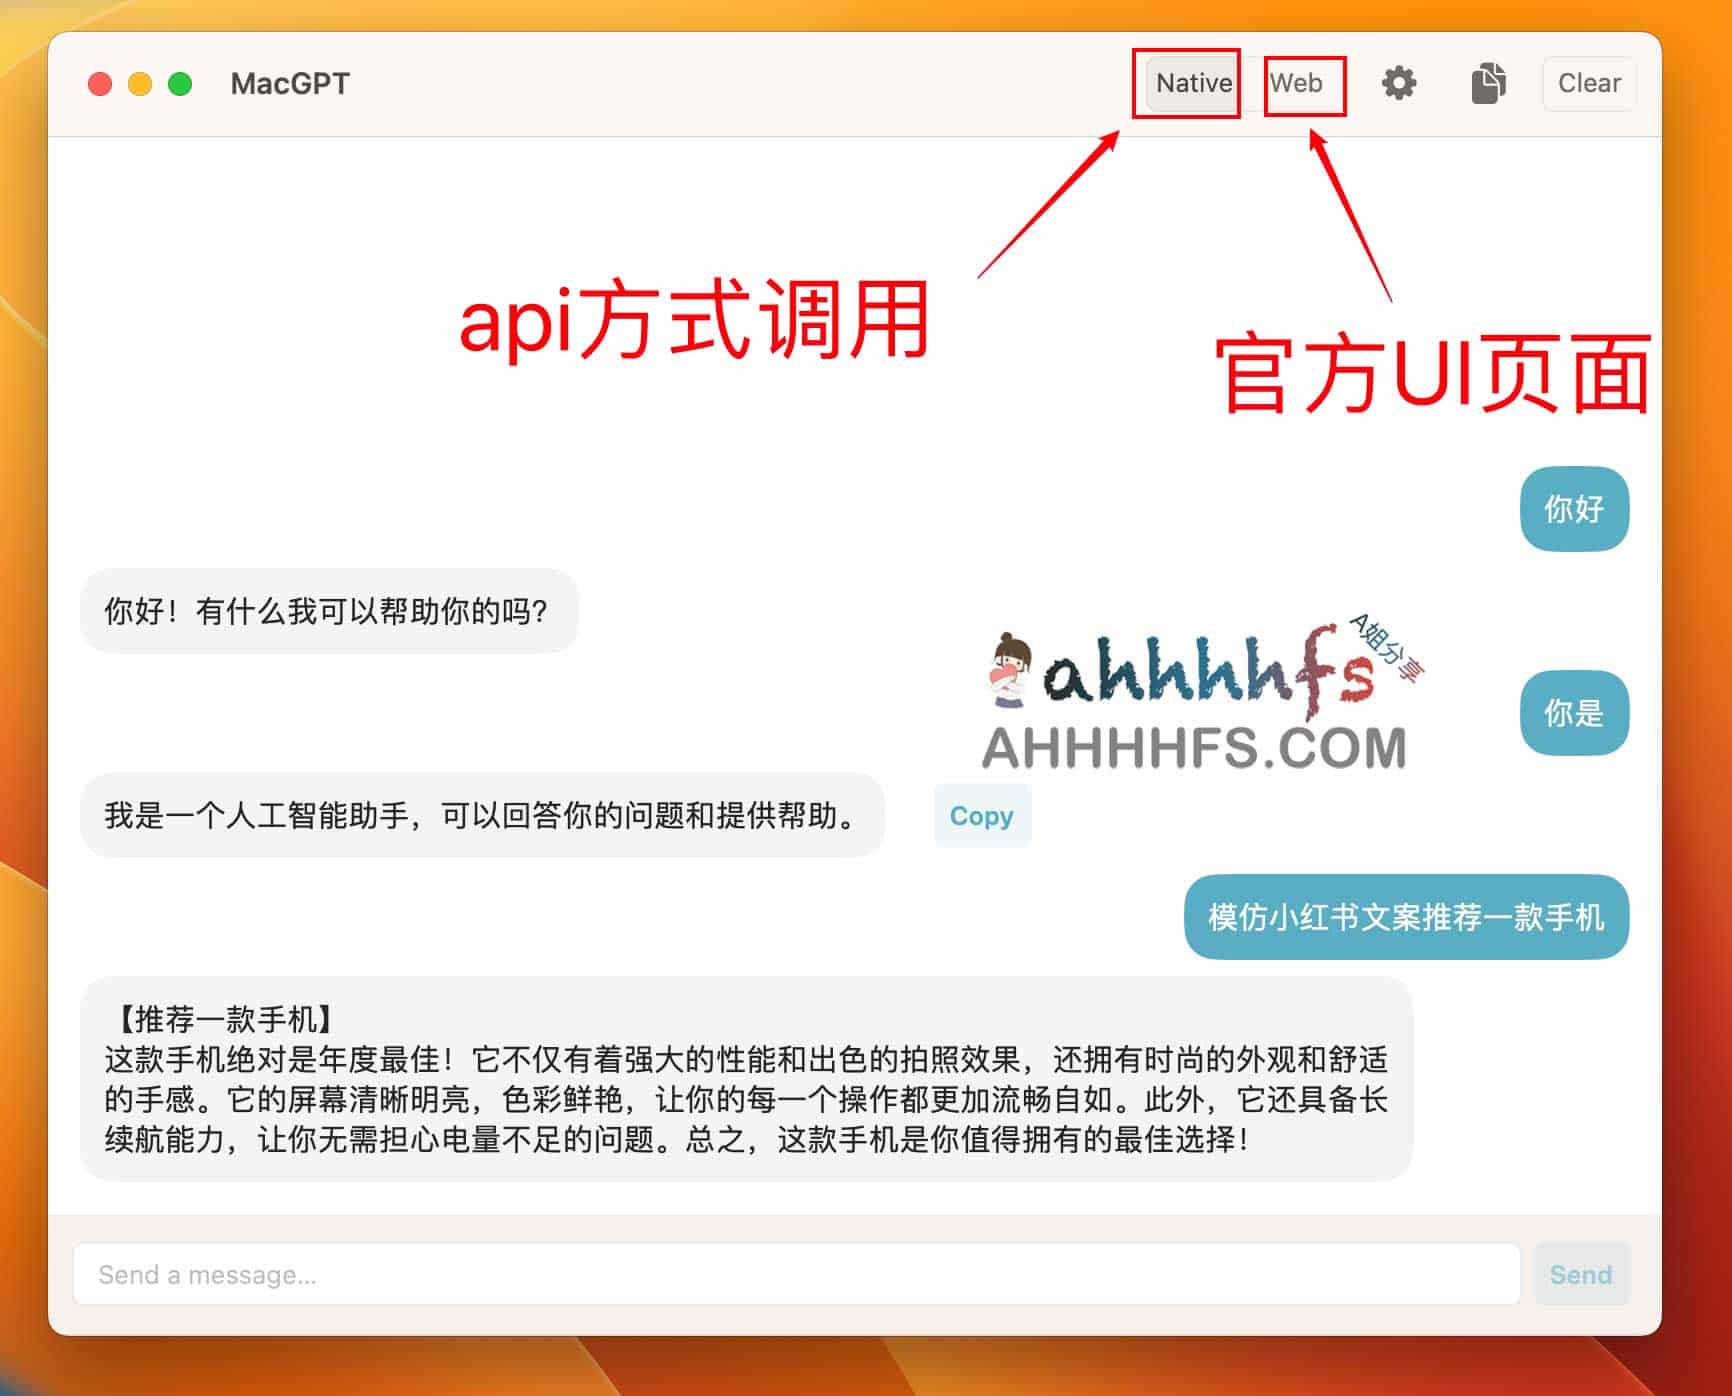1732x1396 pixels.
Task: Select the user's 你好 message bubble
Action: 1574,510
